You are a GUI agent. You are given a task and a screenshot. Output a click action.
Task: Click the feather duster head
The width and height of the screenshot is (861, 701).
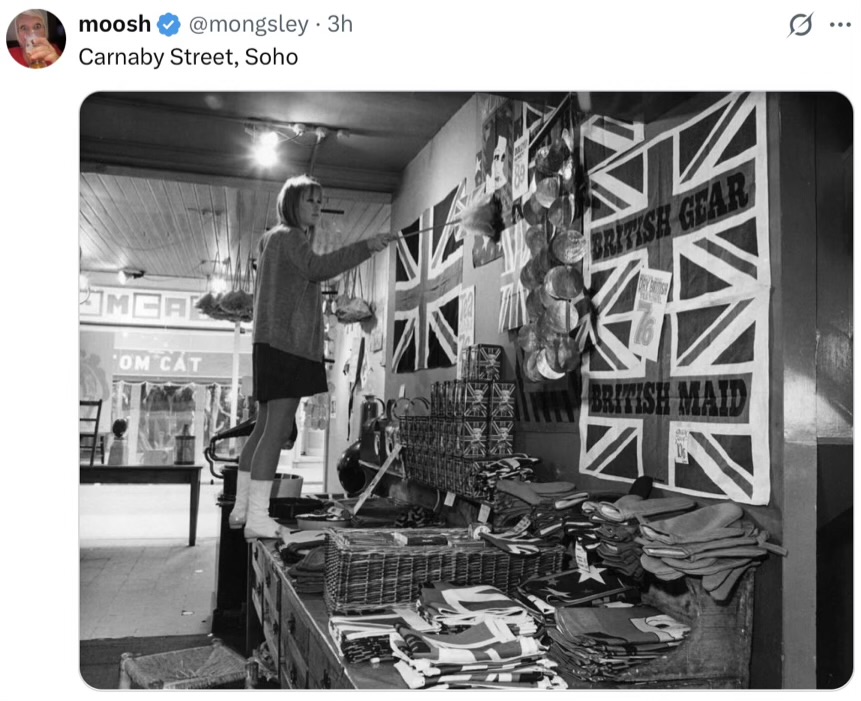coord(482,216)
